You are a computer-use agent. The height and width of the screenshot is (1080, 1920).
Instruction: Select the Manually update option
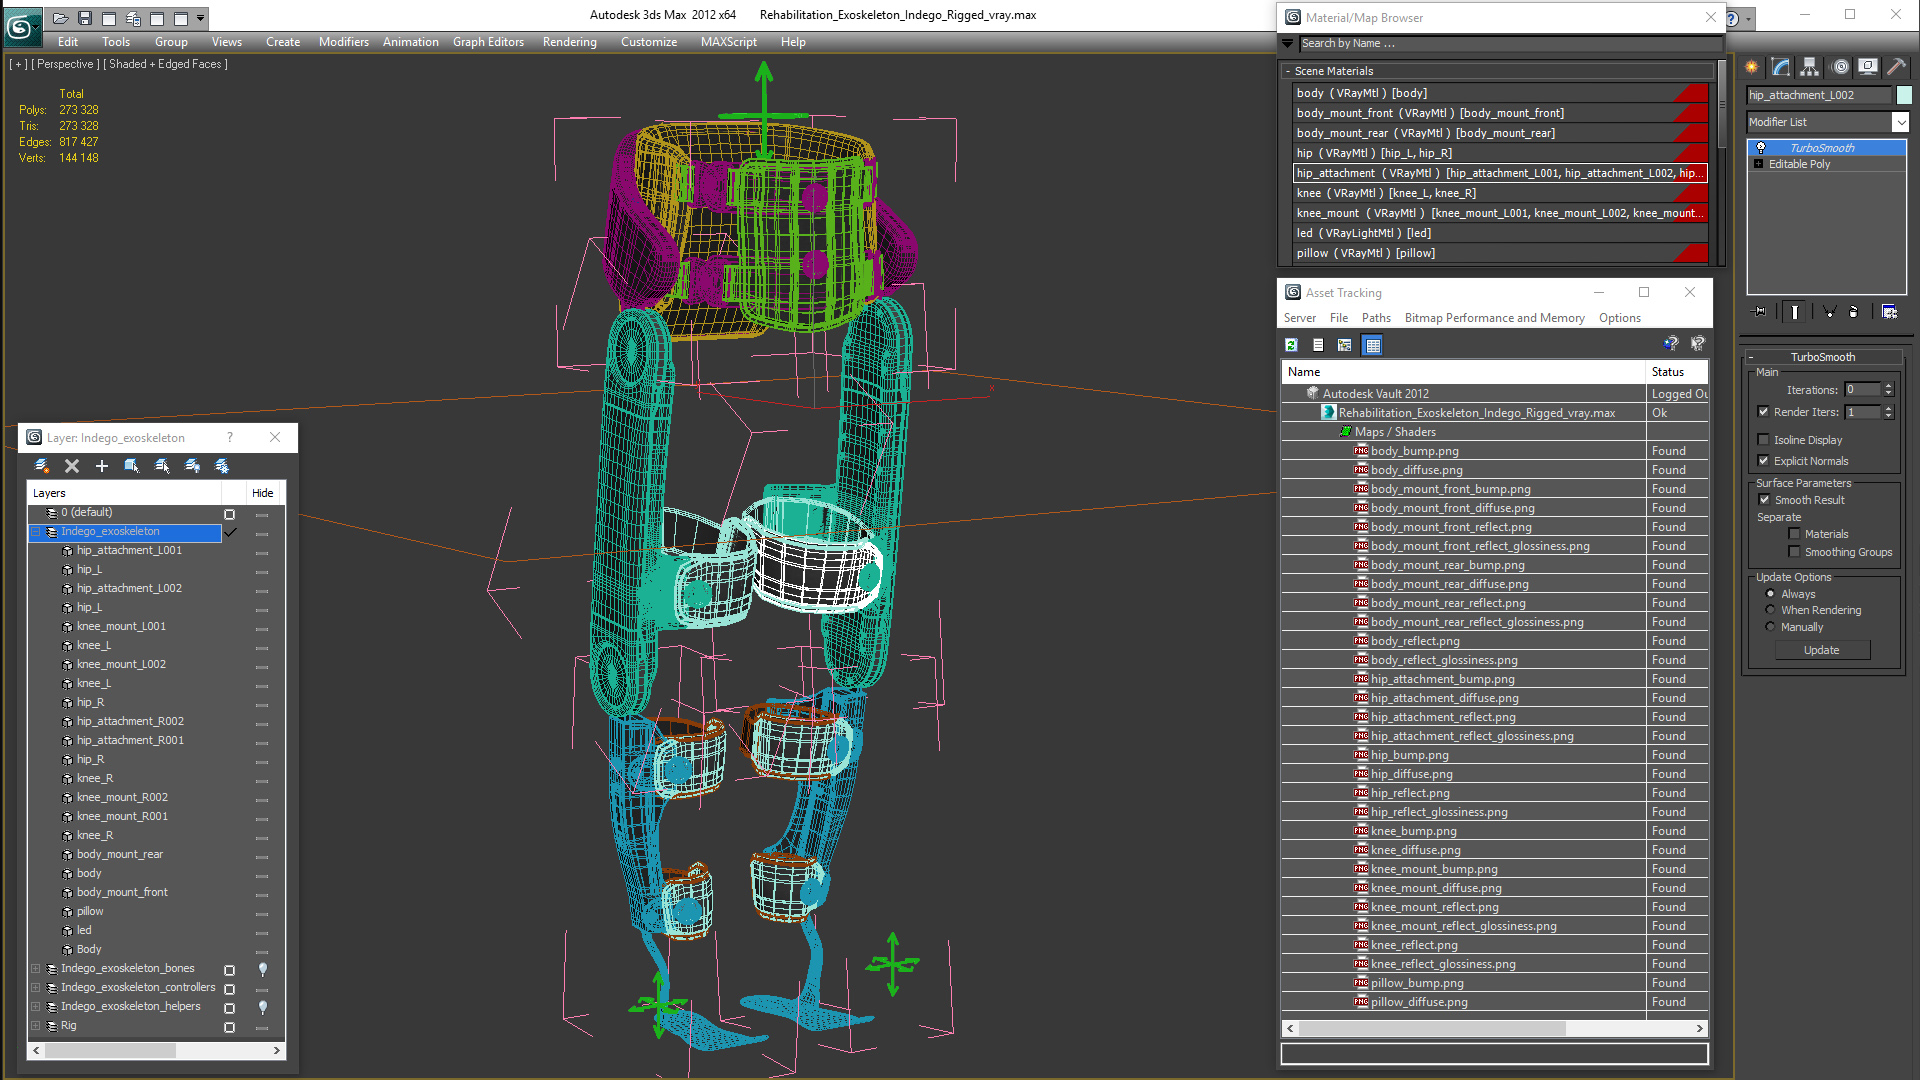[1770, 627]
